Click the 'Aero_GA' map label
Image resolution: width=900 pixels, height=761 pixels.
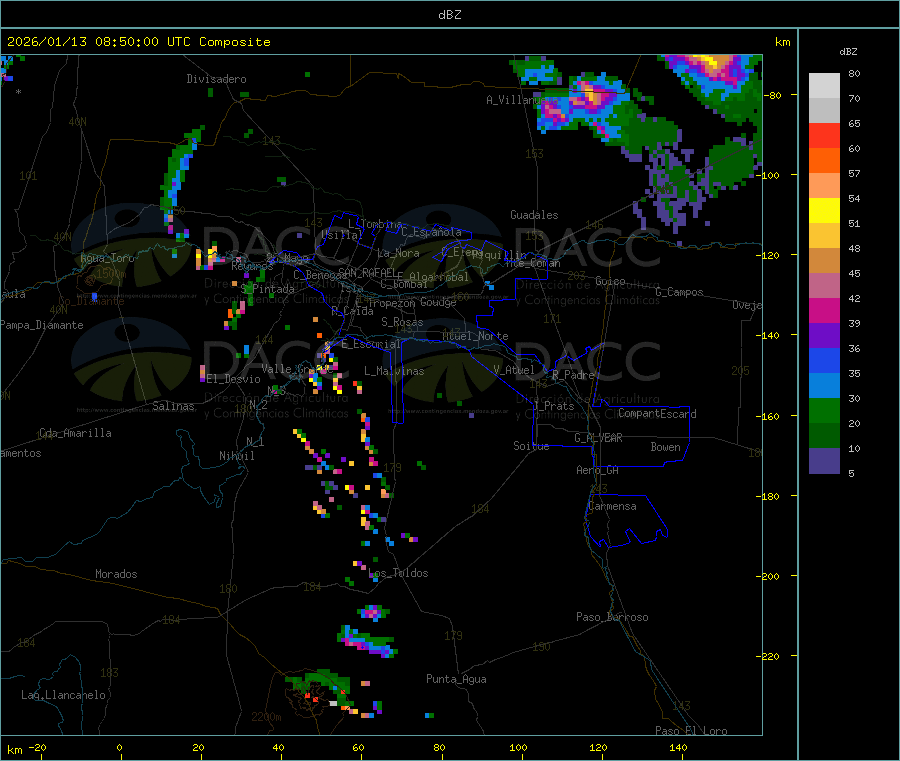click(598, 470)
